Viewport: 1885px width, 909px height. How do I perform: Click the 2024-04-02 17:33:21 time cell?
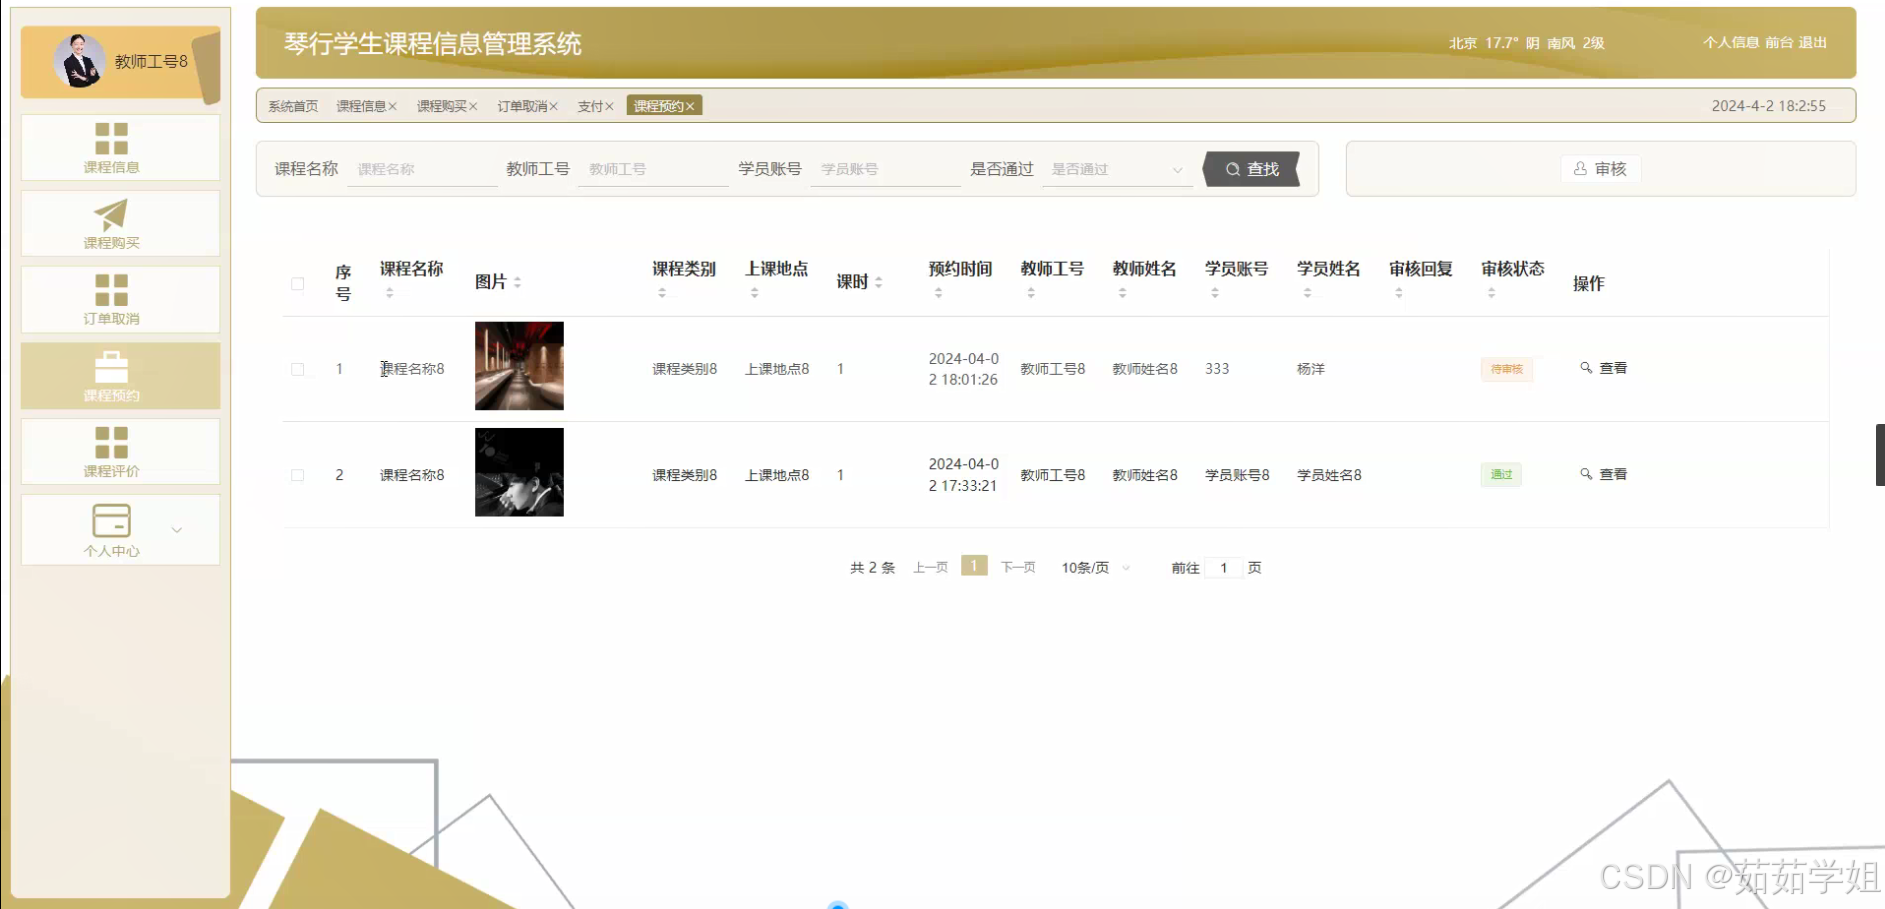(x=963, y=475)
